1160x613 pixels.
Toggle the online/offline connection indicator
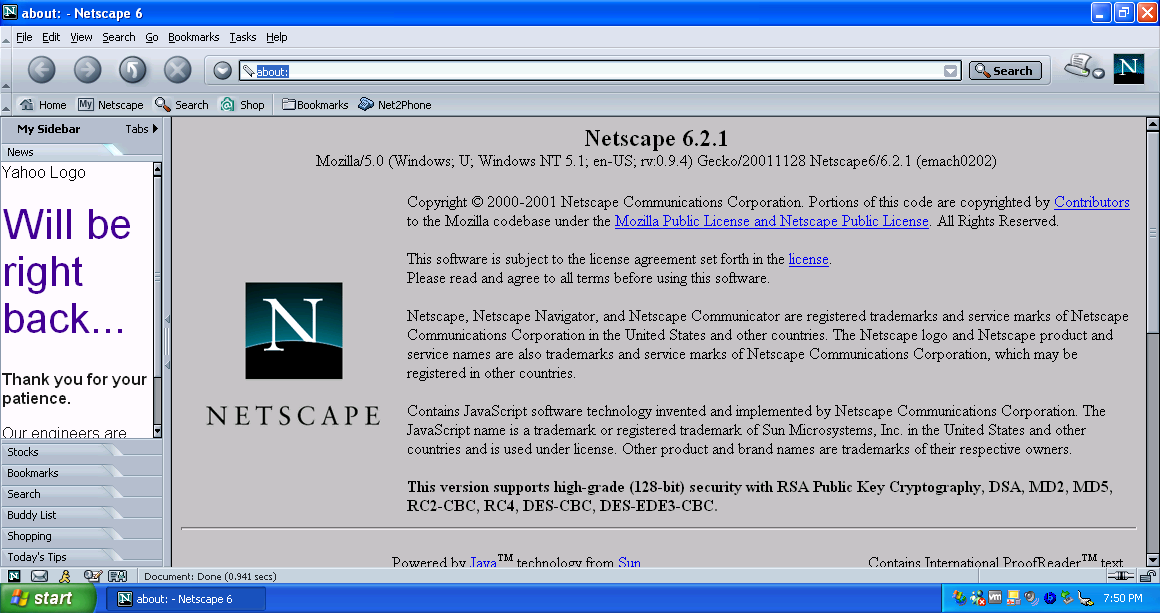(x=1122, y=576)
